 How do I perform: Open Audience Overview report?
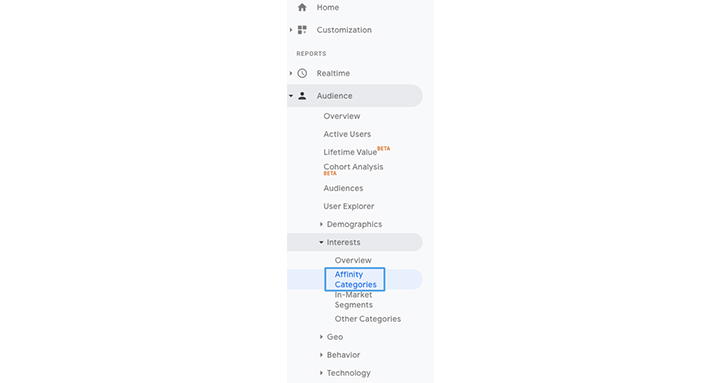pyautogui.click(x=342, y=116)
